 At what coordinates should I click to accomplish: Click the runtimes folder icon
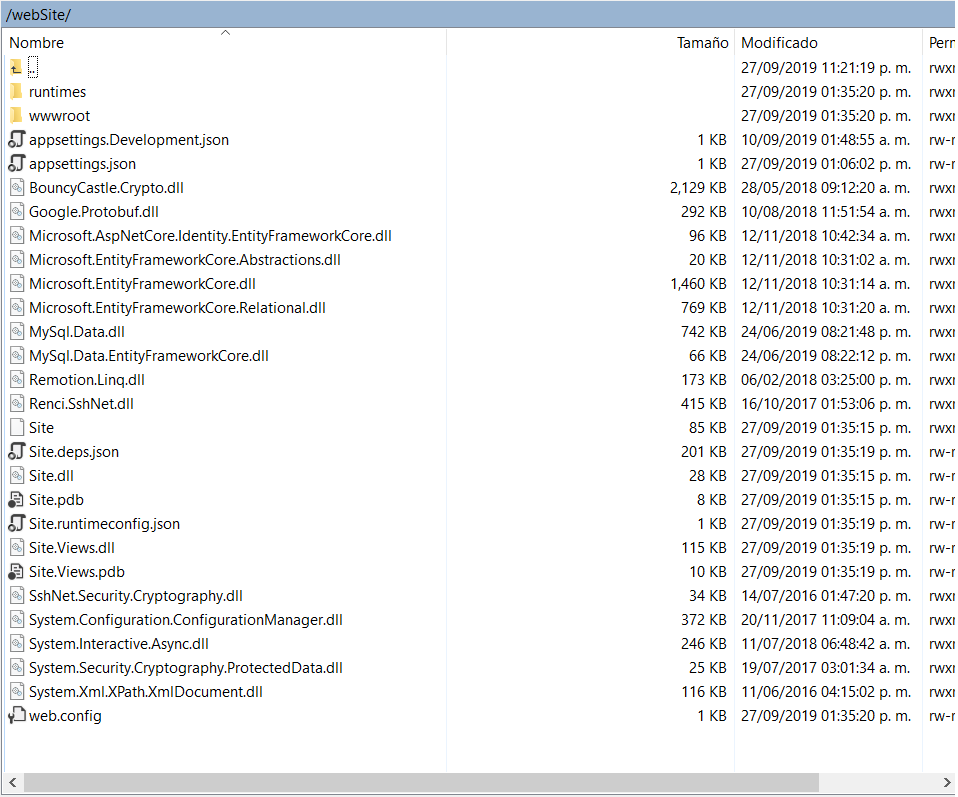[16, 92]
